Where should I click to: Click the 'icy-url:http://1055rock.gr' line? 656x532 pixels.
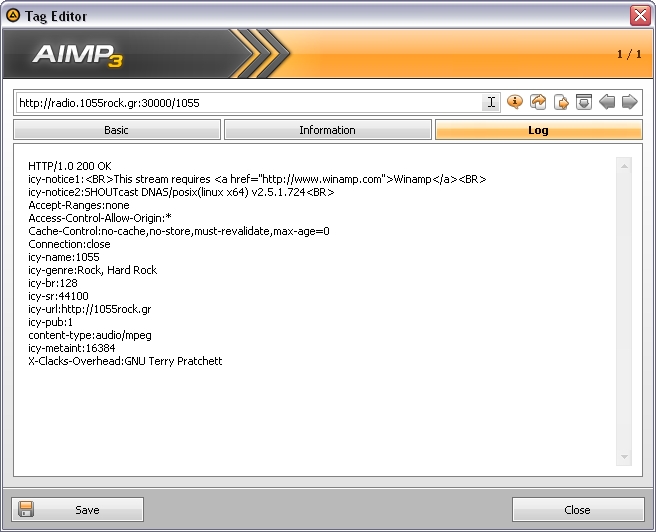[90, 309]
